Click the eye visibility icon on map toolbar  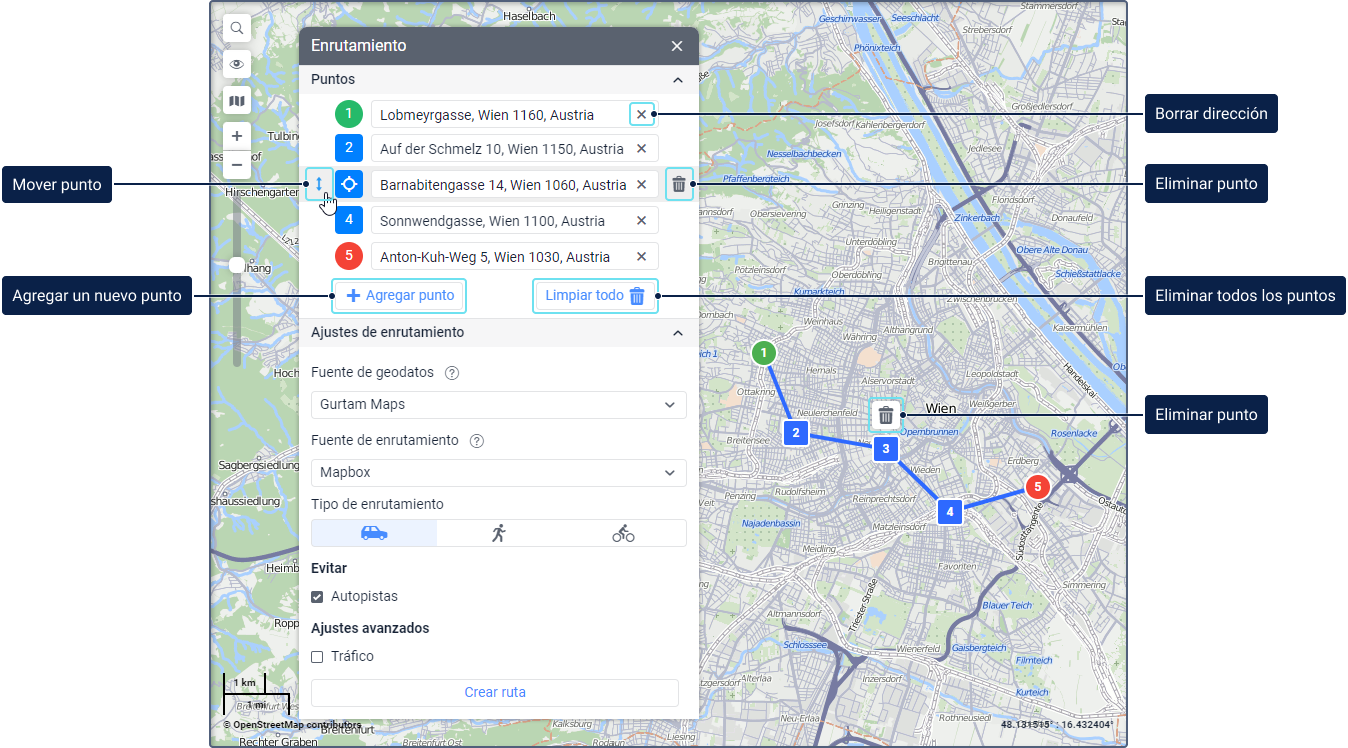point(237,65)
